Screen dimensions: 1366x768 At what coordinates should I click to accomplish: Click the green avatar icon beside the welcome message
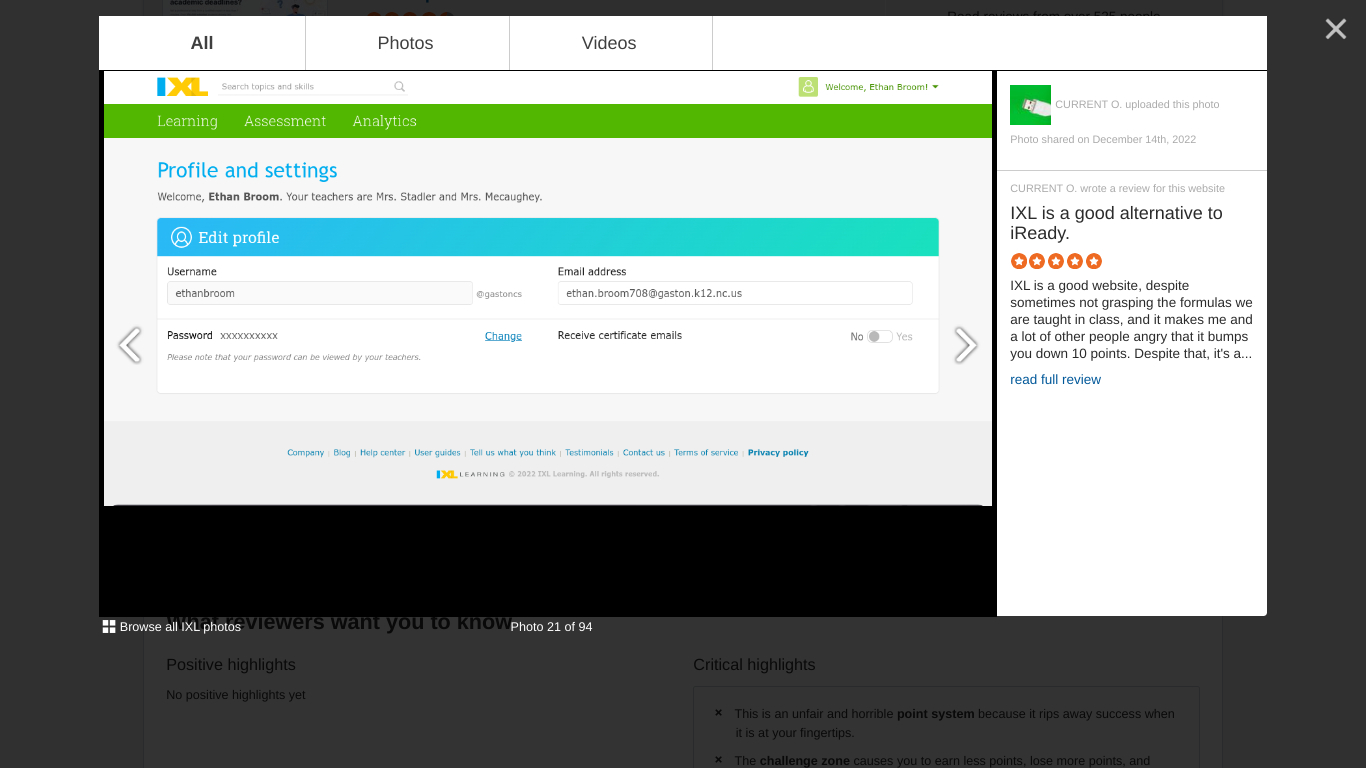tap(808, 87)
